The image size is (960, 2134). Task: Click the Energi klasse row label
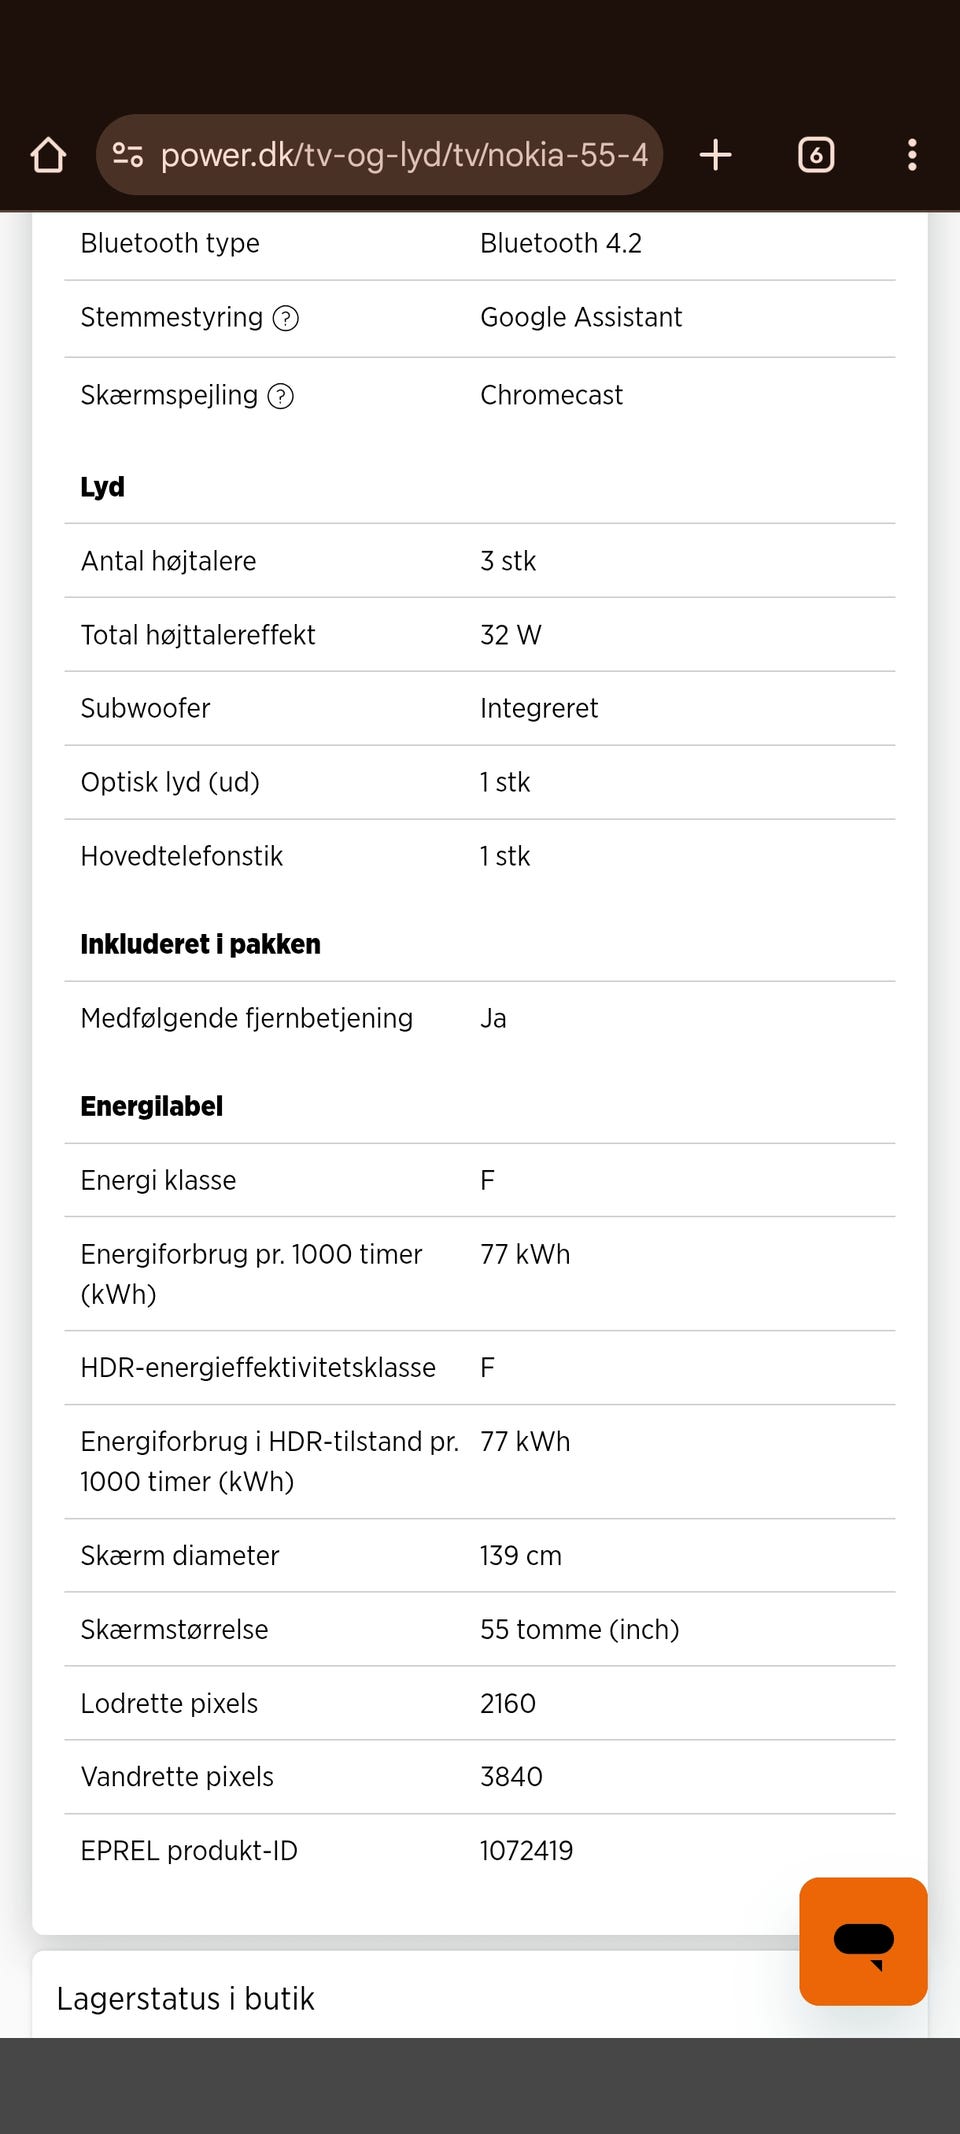[159, 1180]
